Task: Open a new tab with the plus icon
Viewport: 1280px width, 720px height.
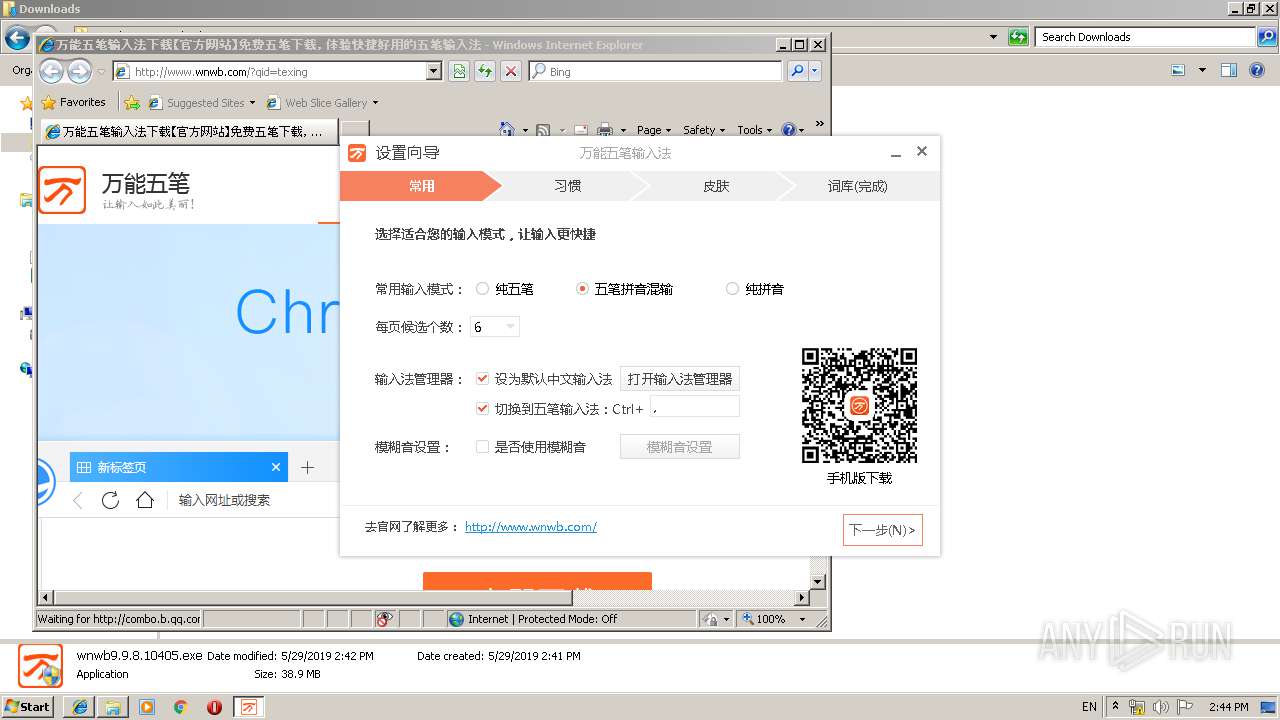Action: [307, 467]
